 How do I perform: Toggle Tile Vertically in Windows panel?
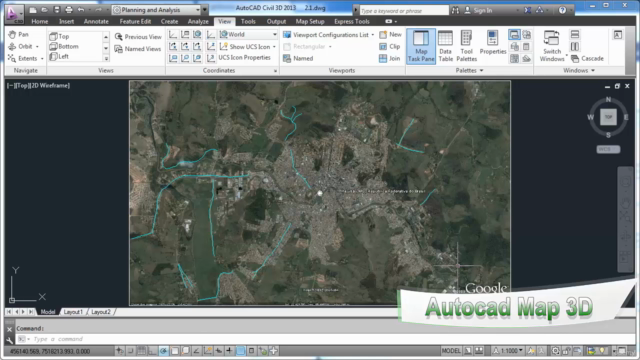pyautogui.click(x=575, y=47)
